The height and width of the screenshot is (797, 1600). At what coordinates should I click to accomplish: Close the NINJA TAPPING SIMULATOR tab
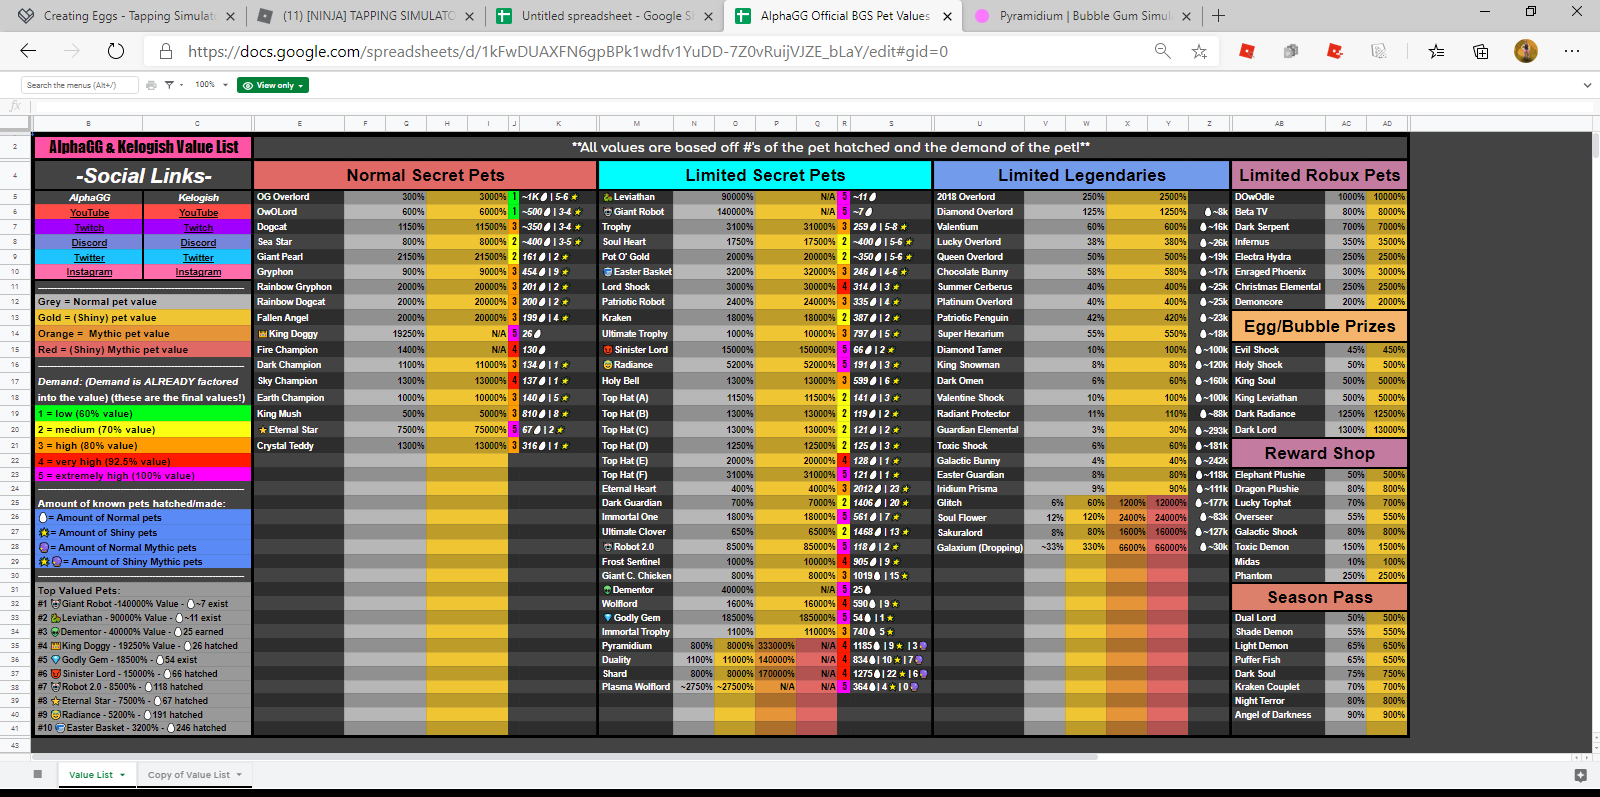[470, 16]
